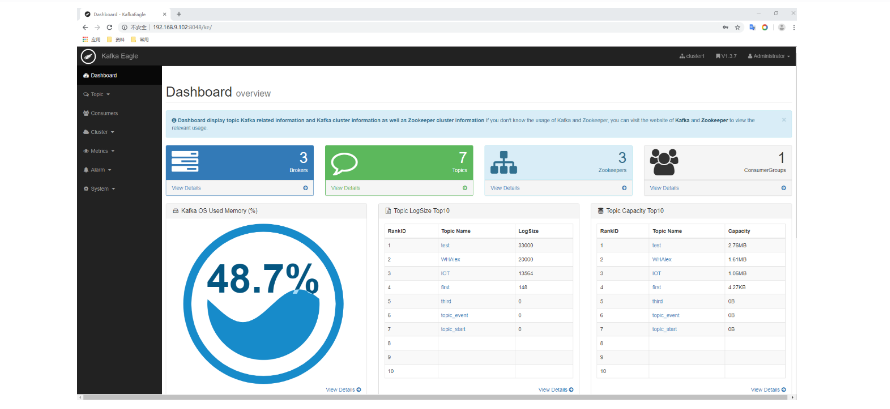890x409 pixels.
Task: Click the Capacity column header
Action: pos(738,231)
